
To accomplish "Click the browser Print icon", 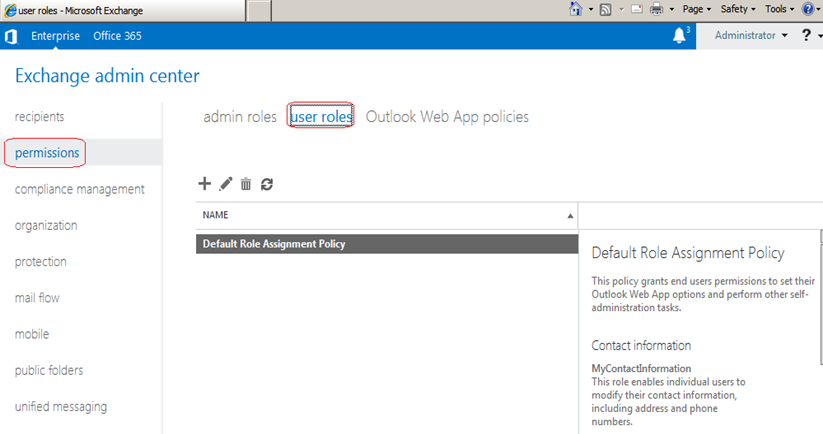I will tap(657, 9).
